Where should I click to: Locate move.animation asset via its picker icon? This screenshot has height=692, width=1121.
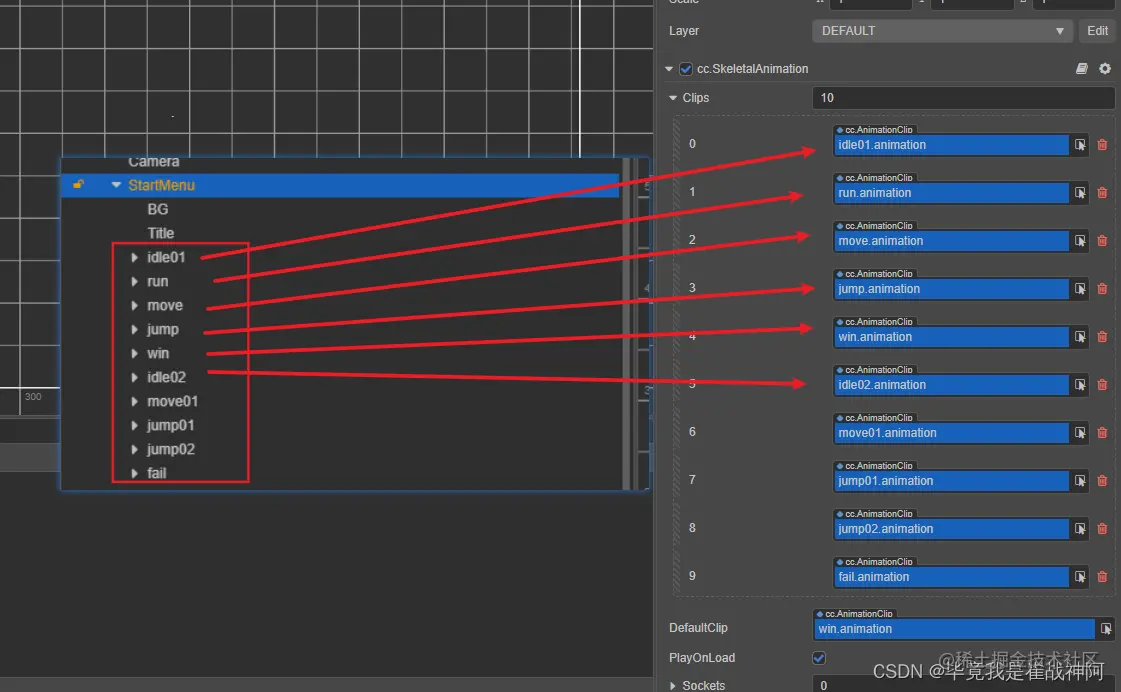[x=1080, y=241]
